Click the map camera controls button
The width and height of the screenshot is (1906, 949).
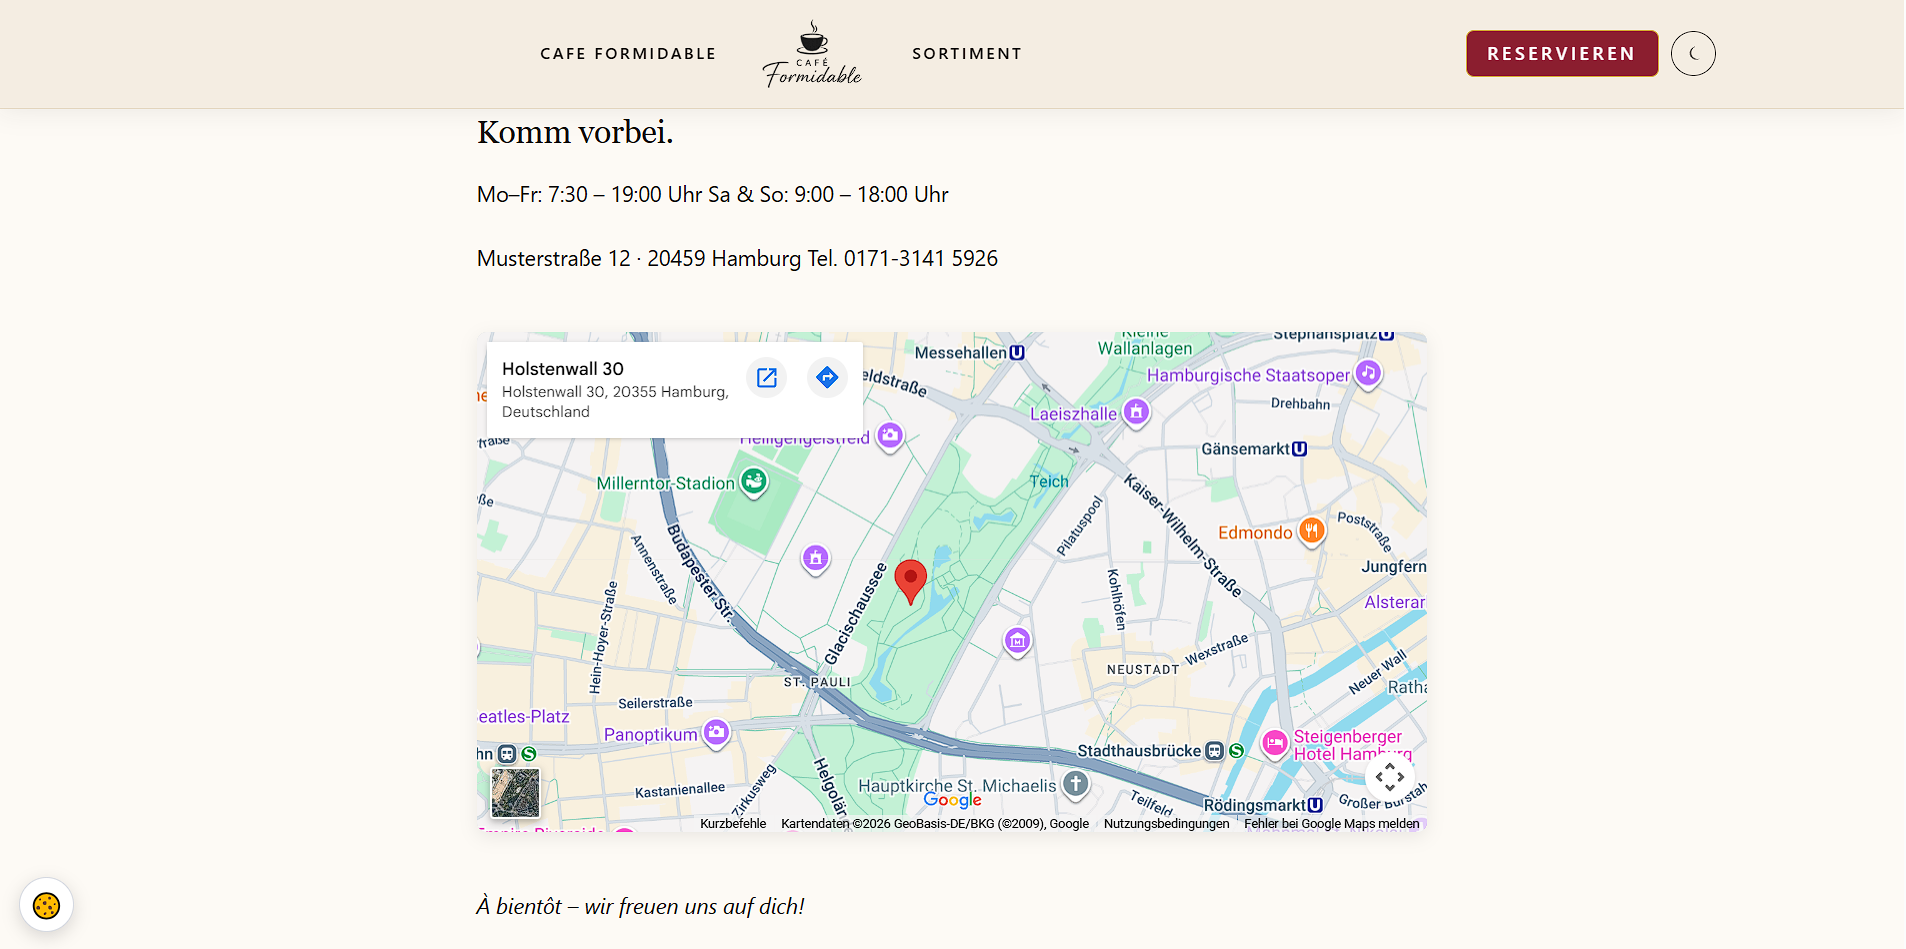coord(1390,777)
